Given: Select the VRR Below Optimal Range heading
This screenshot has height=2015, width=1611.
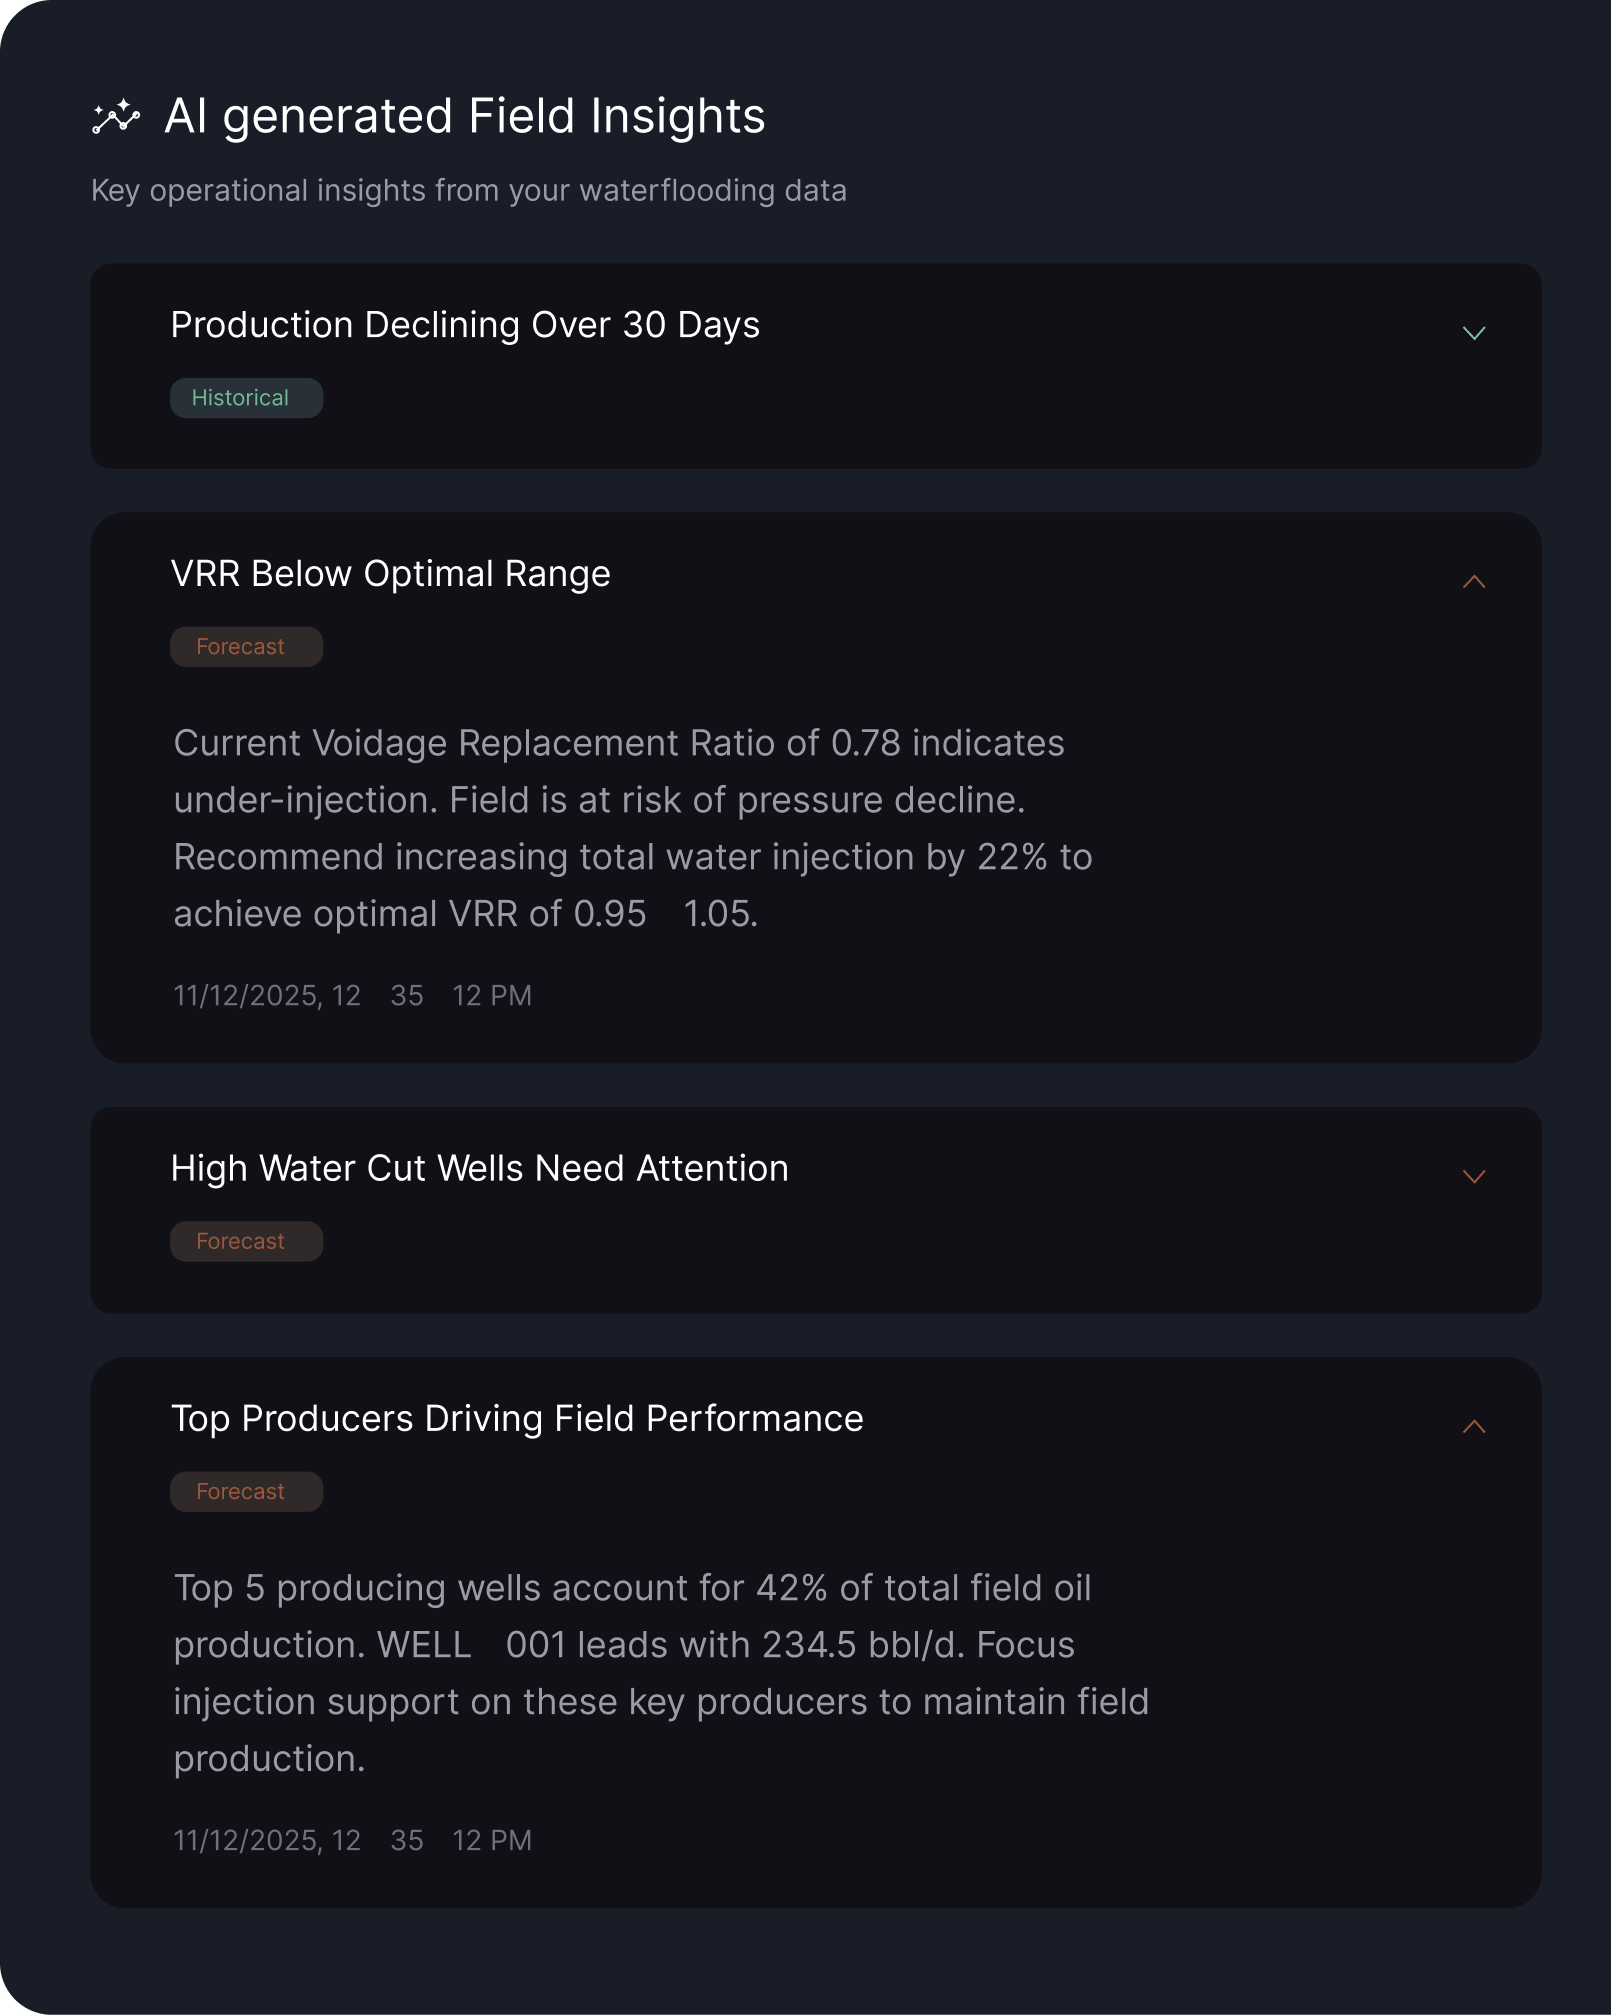Looking at the screenshot, I should [390, 574].
